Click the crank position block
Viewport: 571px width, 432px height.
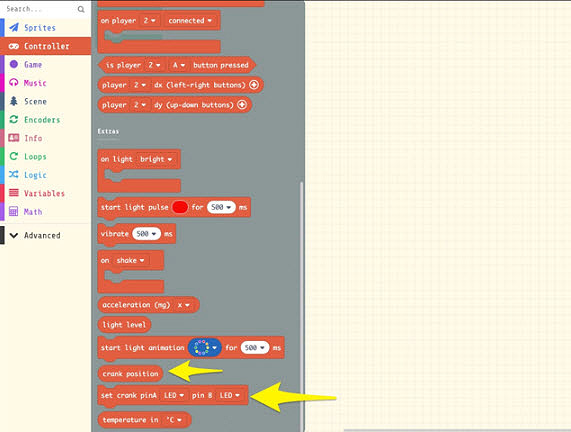(130, 374)
